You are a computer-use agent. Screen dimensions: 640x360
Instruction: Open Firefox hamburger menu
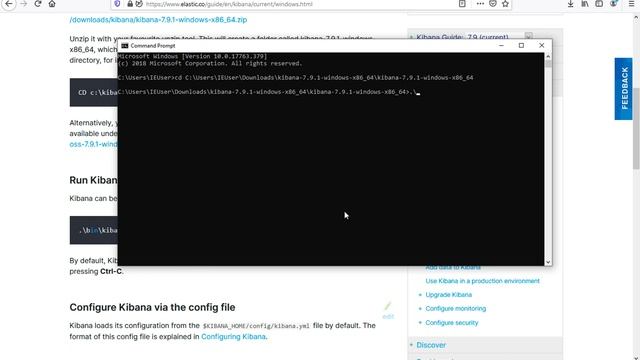631,4
